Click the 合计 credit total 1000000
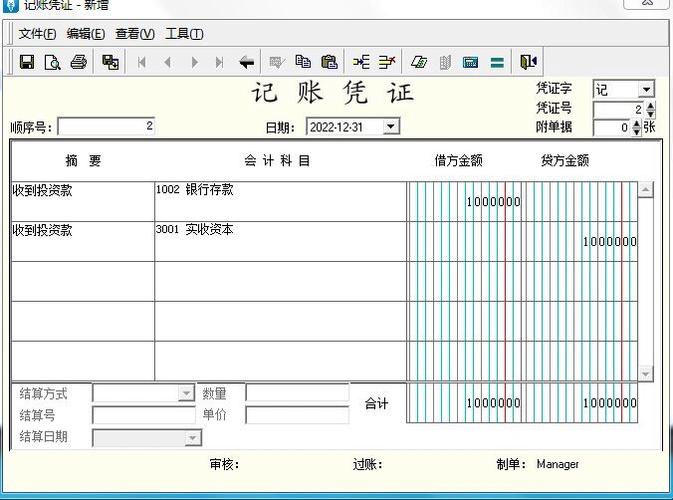This screenshot has height=500, width=673. tap(609, 403)
